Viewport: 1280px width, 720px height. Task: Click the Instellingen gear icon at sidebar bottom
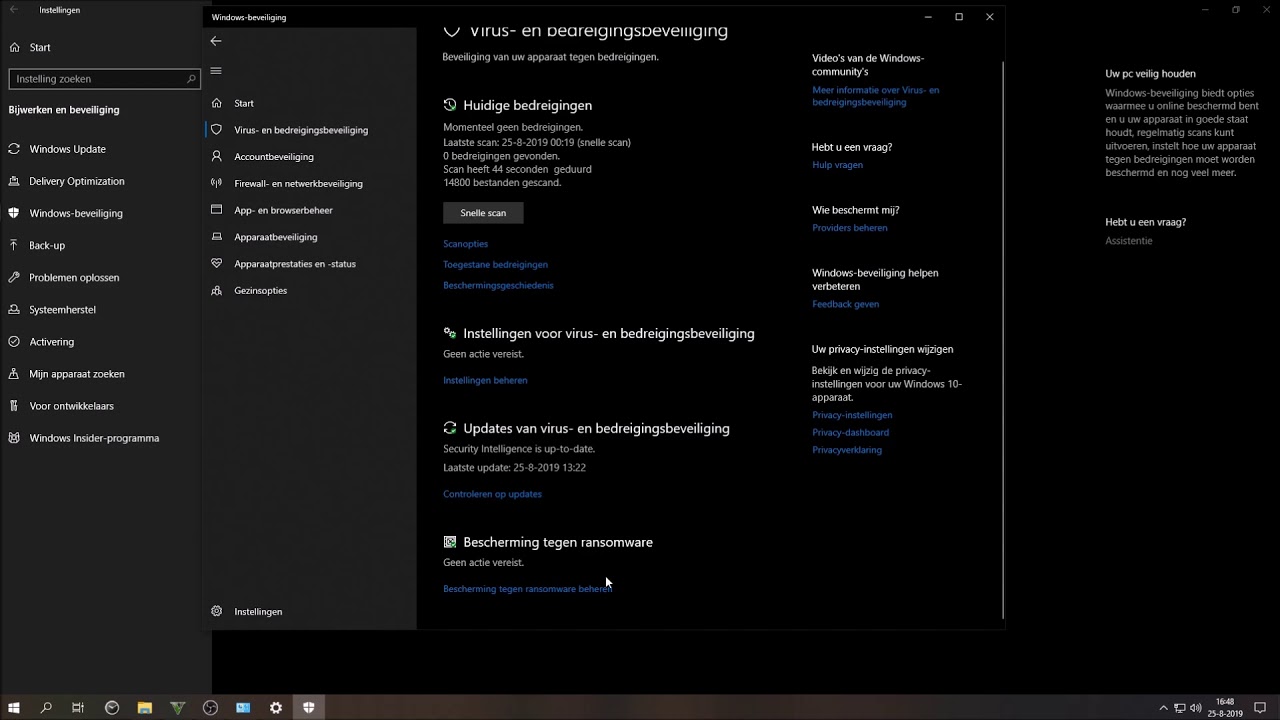tap(216, 611)
